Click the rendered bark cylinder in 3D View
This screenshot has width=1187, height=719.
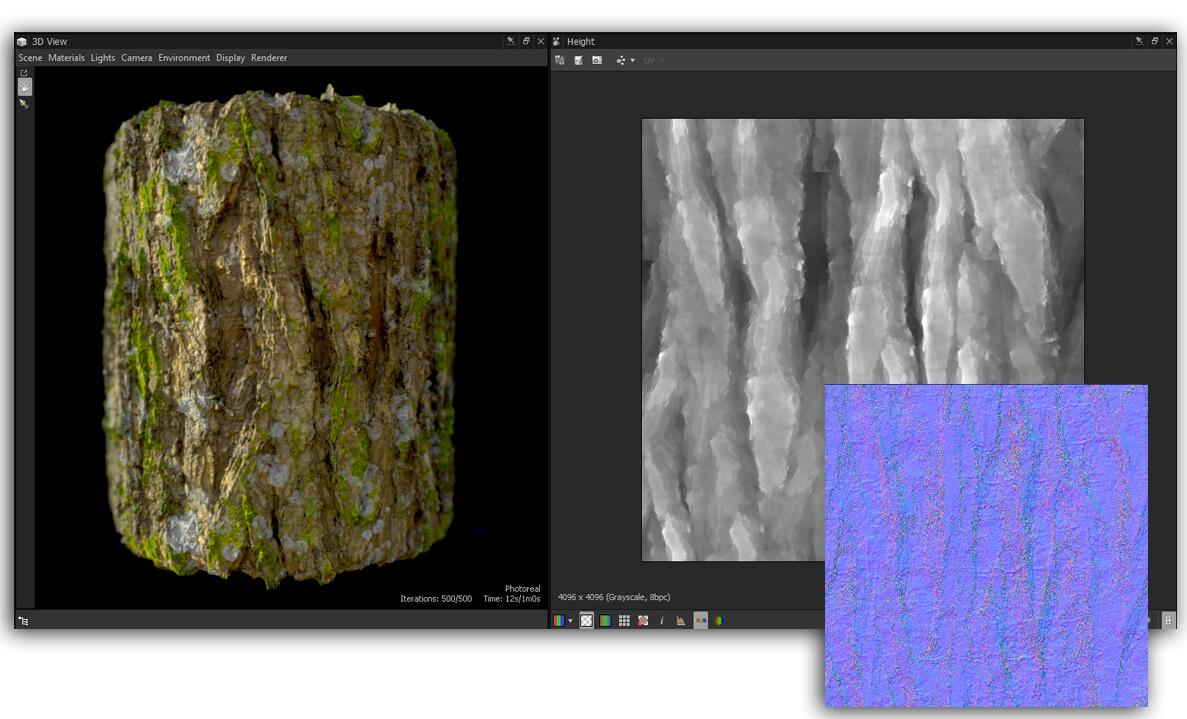[281, 336]
